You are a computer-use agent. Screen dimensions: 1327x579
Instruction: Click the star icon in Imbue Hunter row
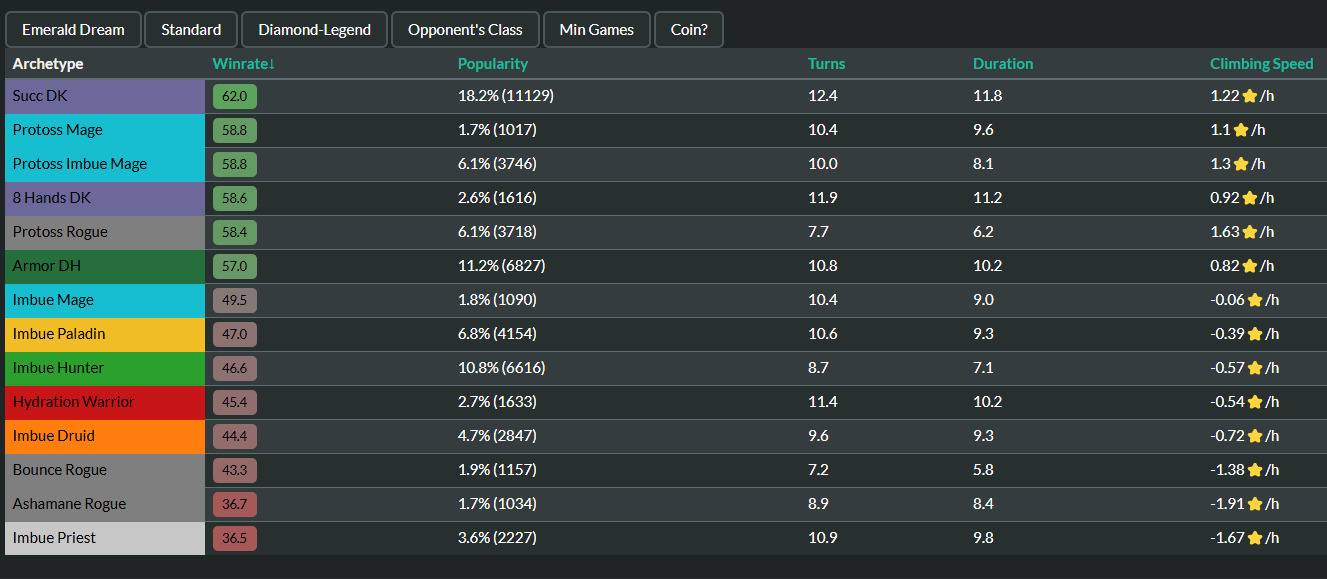[x=1254, y=368]
